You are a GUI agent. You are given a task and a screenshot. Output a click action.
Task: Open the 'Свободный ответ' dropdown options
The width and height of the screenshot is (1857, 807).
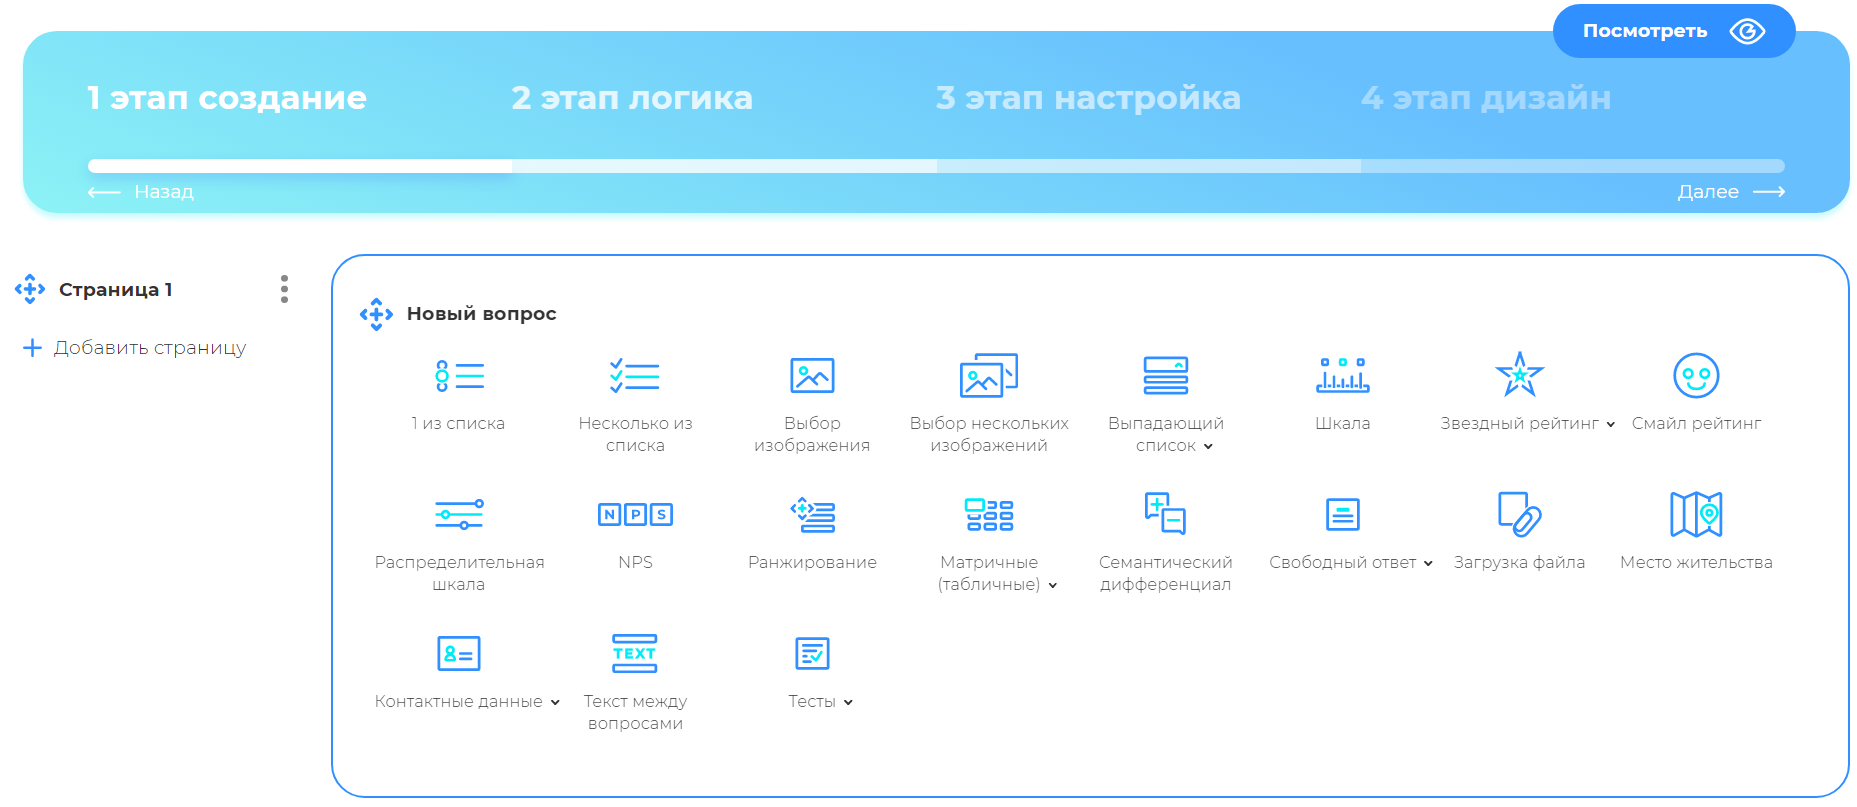(x=1428, y=564)
